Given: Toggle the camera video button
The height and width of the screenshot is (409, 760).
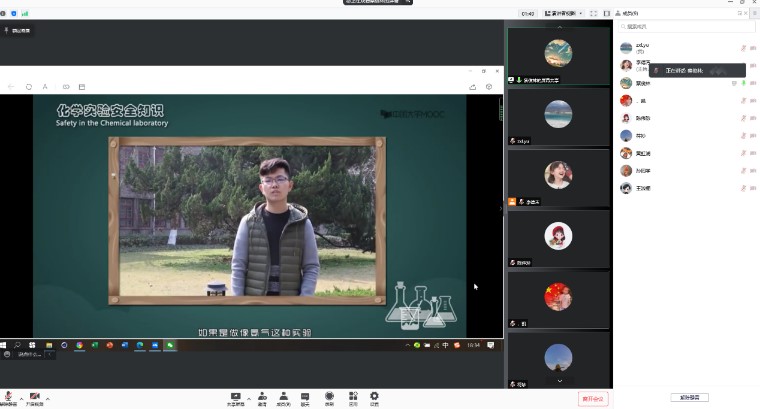Looking at the screenshot, I should (34, 399).
